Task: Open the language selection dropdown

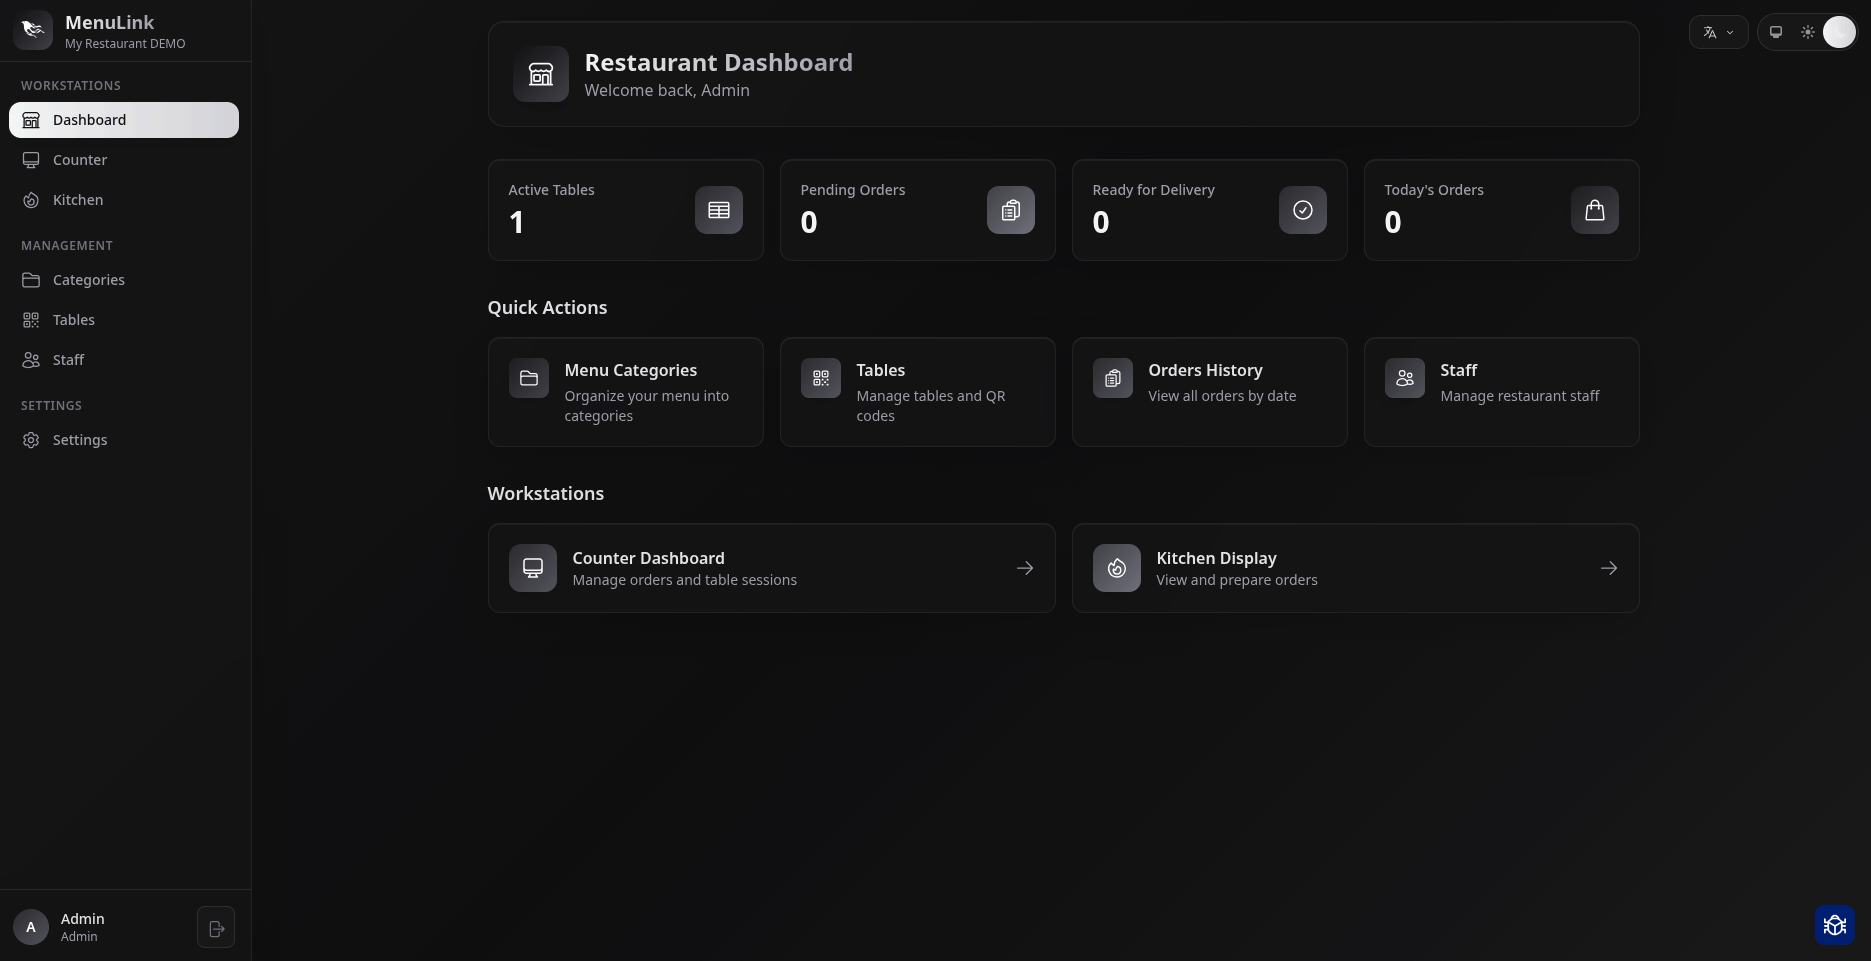Action: pyautogui.click(x=1718, y=32)
